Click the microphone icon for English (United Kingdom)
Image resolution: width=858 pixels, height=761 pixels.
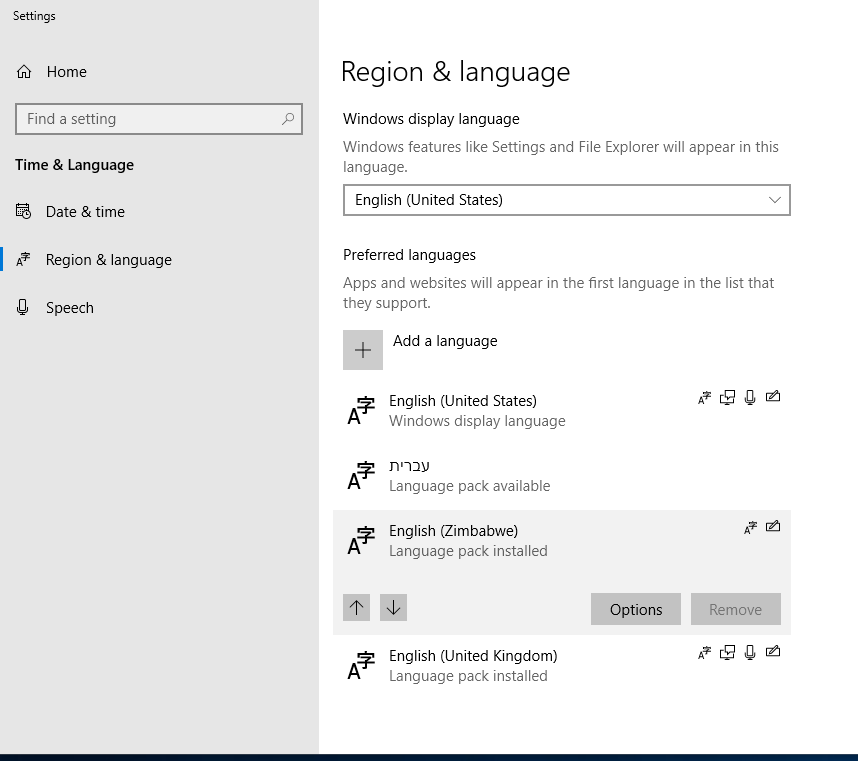[x=750, y=652]
